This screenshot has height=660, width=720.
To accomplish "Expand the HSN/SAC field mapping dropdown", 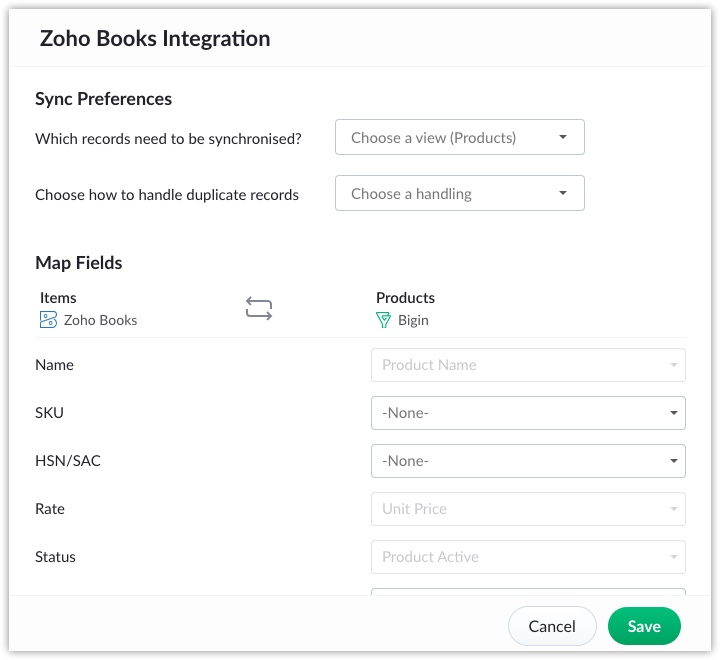I will pyautogui.click(x=527, y=461).
